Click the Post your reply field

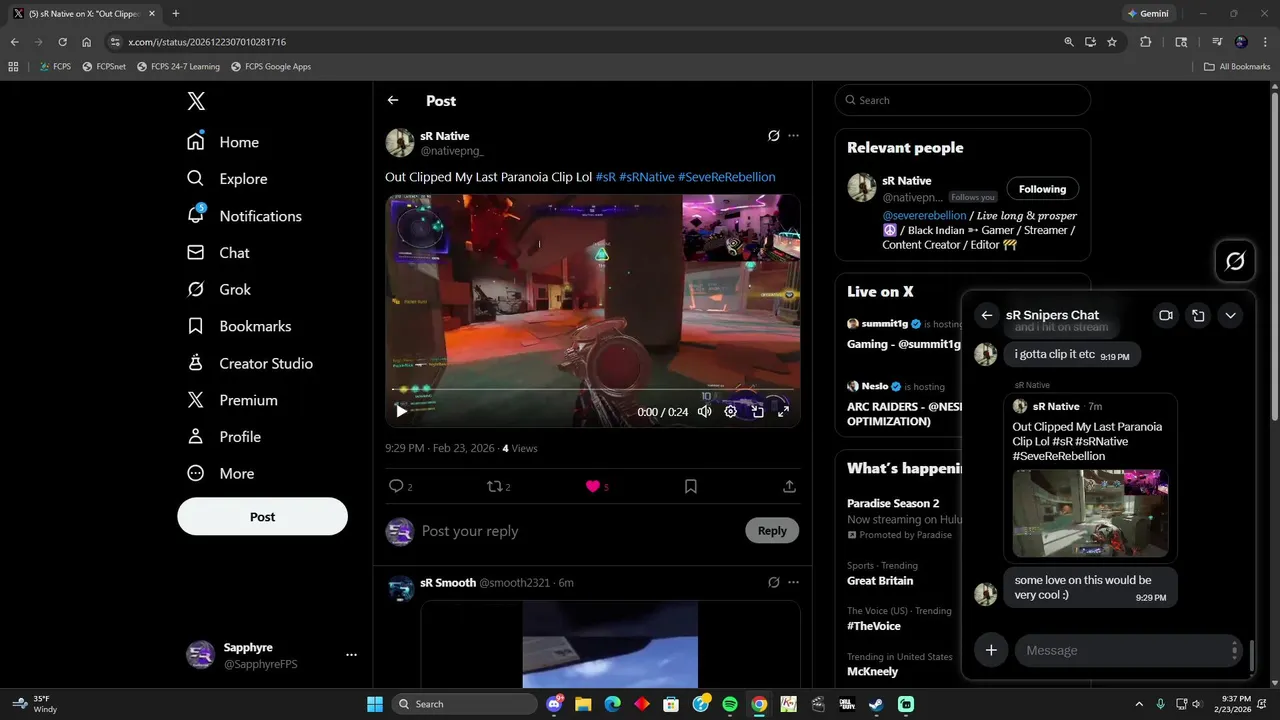(578, 531)
